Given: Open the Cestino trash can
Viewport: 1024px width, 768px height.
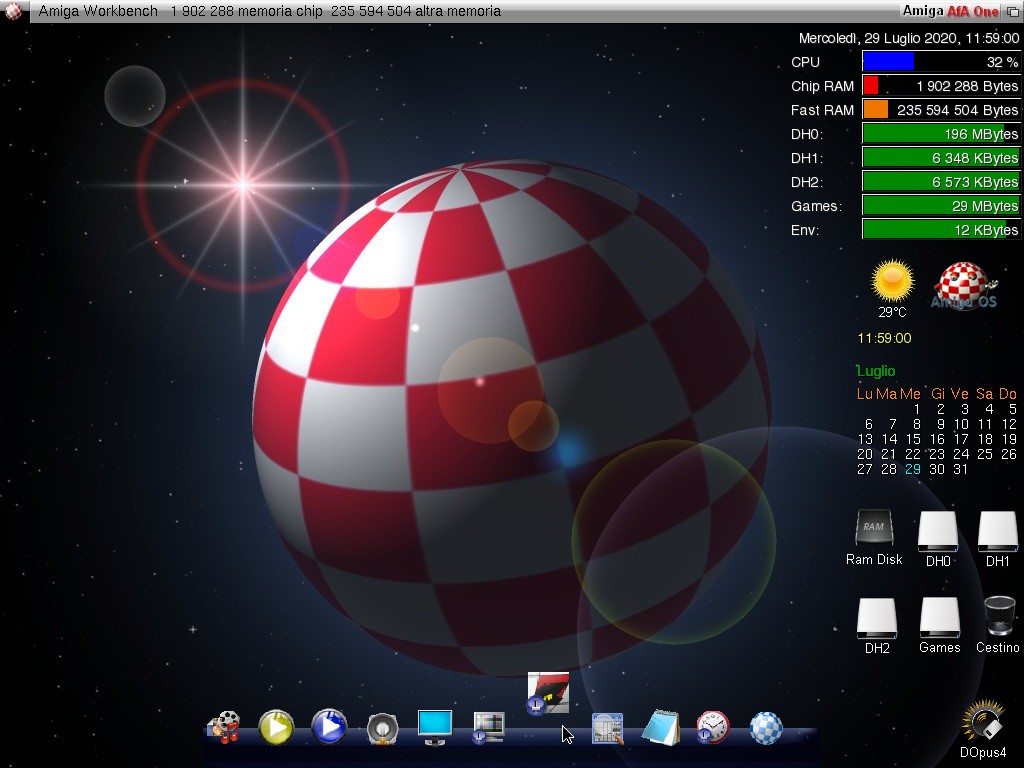Looking at the screenshot, I should 999,617.
